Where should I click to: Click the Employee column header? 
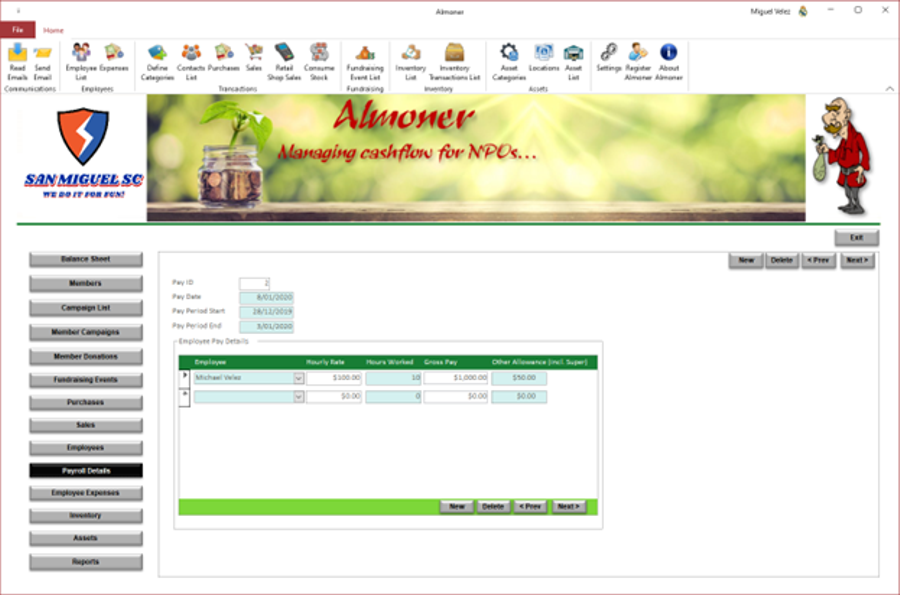(x=210, y=362)
